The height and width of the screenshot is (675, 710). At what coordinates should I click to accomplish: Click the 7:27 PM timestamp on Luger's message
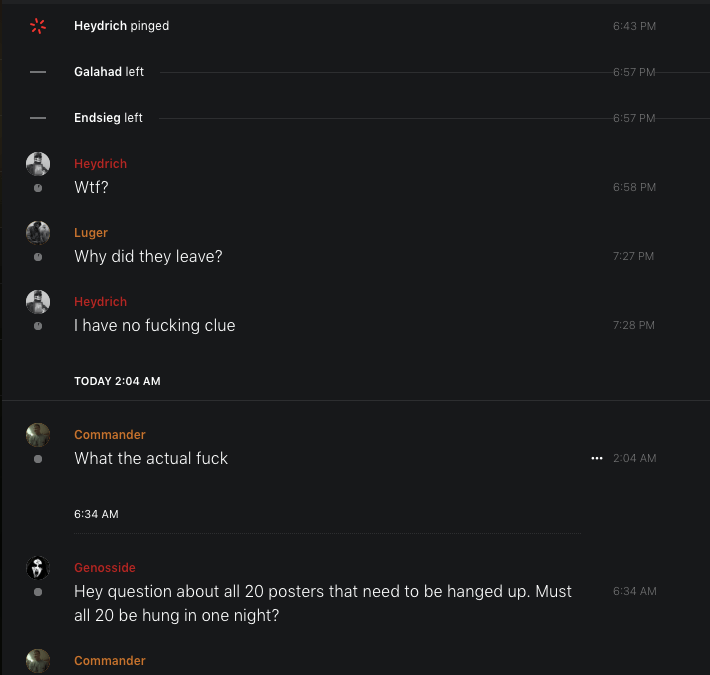point(633,256)
